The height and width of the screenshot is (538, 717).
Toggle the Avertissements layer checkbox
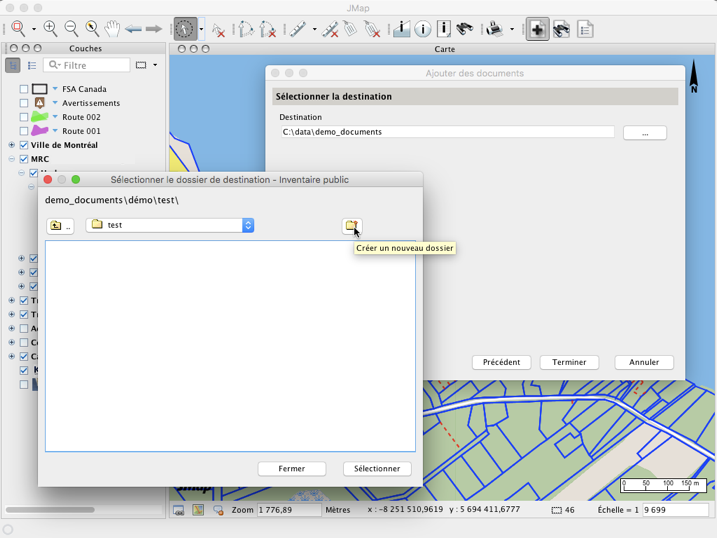point(24,103)
